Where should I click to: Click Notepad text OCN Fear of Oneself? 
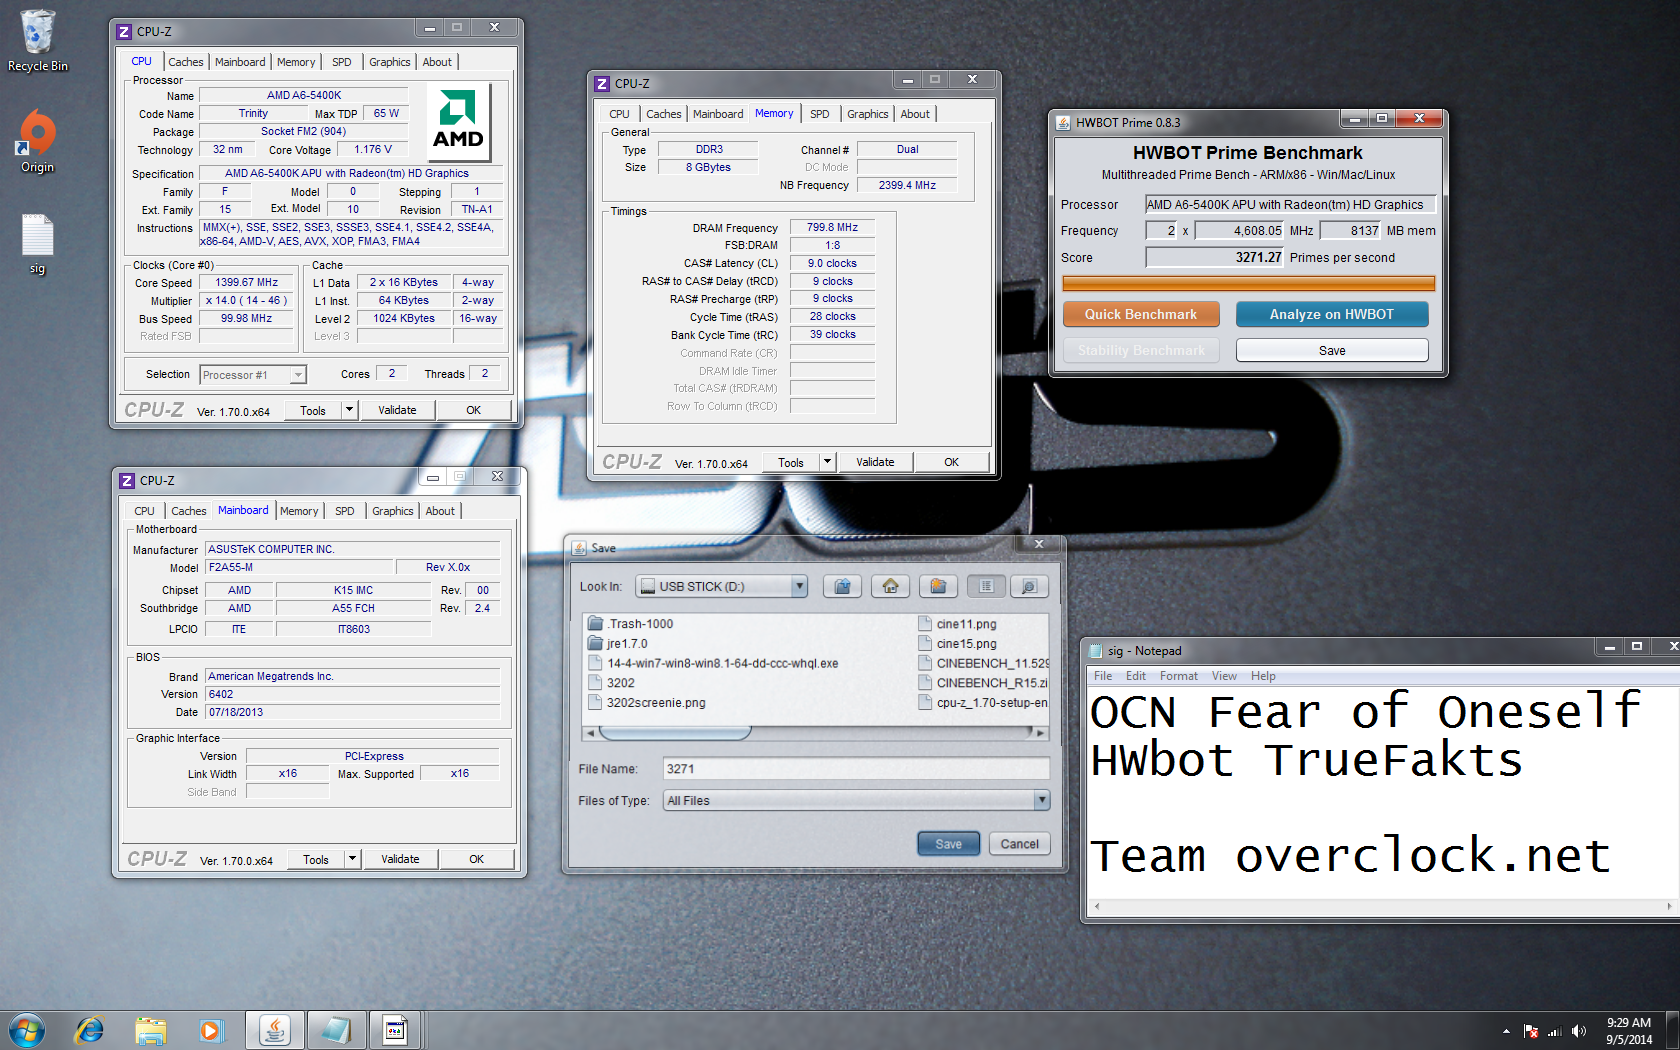click(x=1364, y=712)
